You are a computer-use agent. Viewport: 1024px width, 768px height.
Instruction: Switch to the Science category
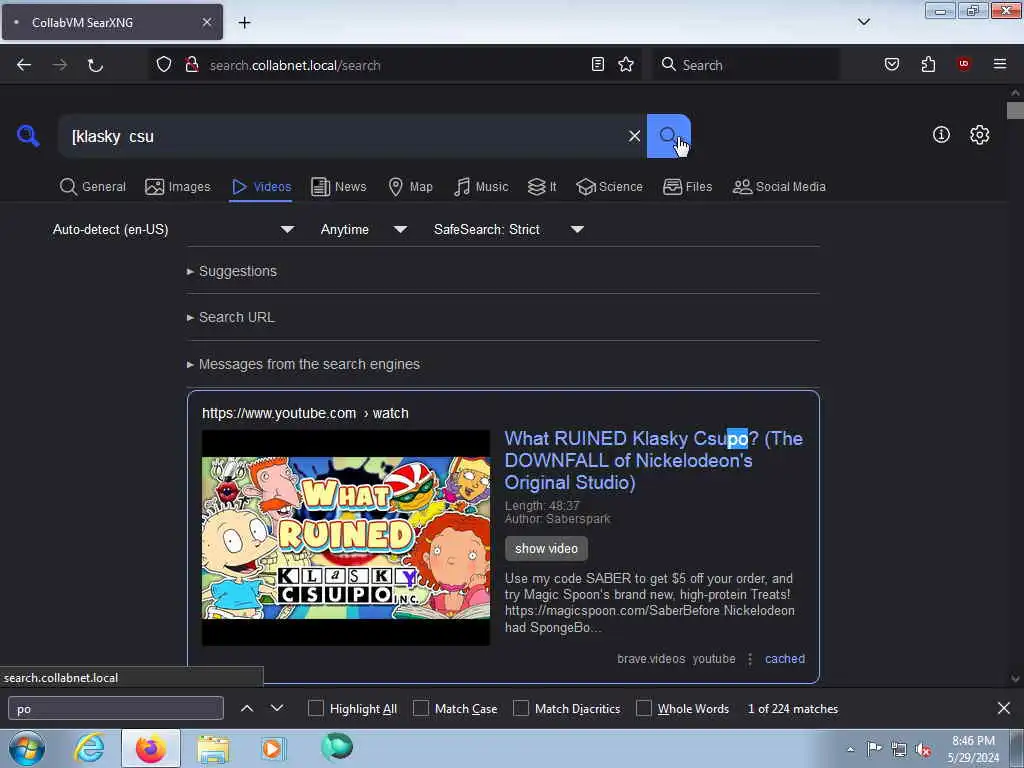[x=609, y=187]
